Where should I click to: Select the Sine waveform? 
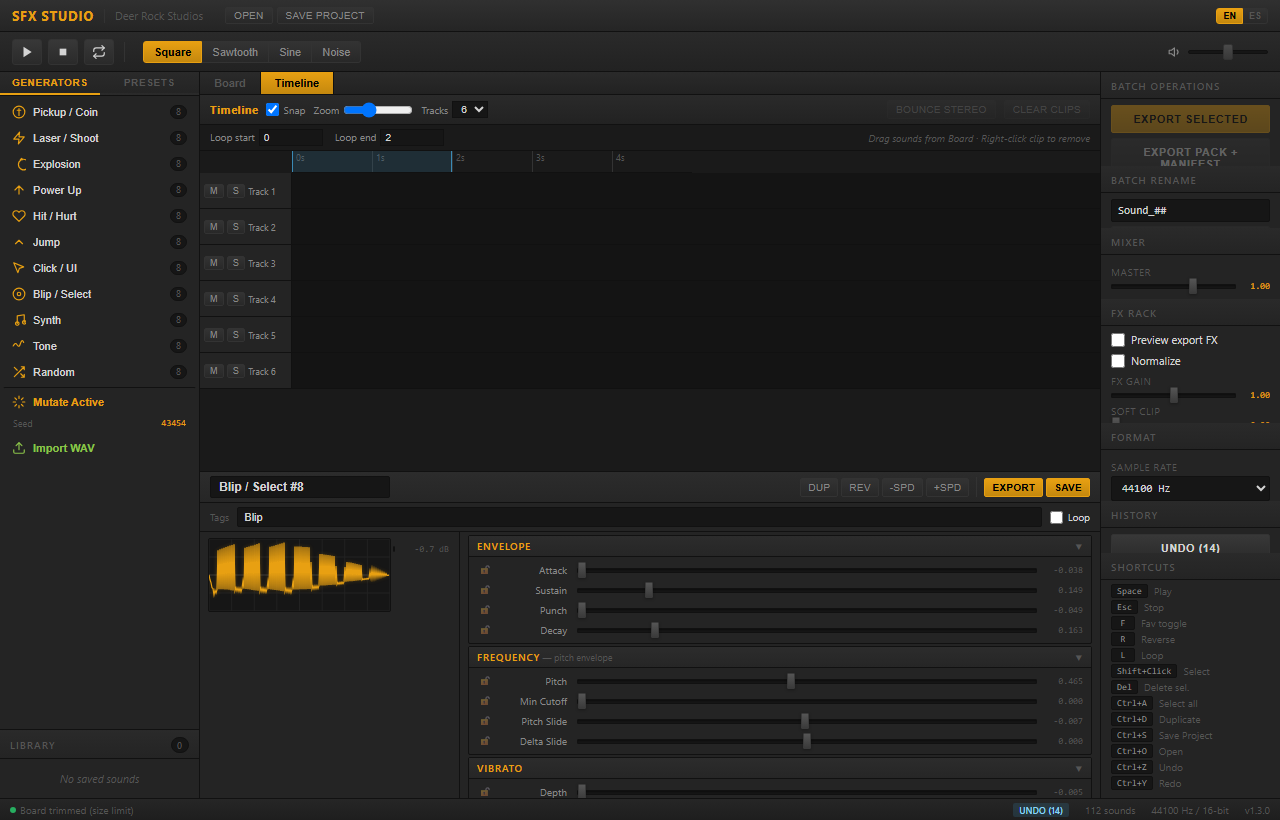(290, 52)
